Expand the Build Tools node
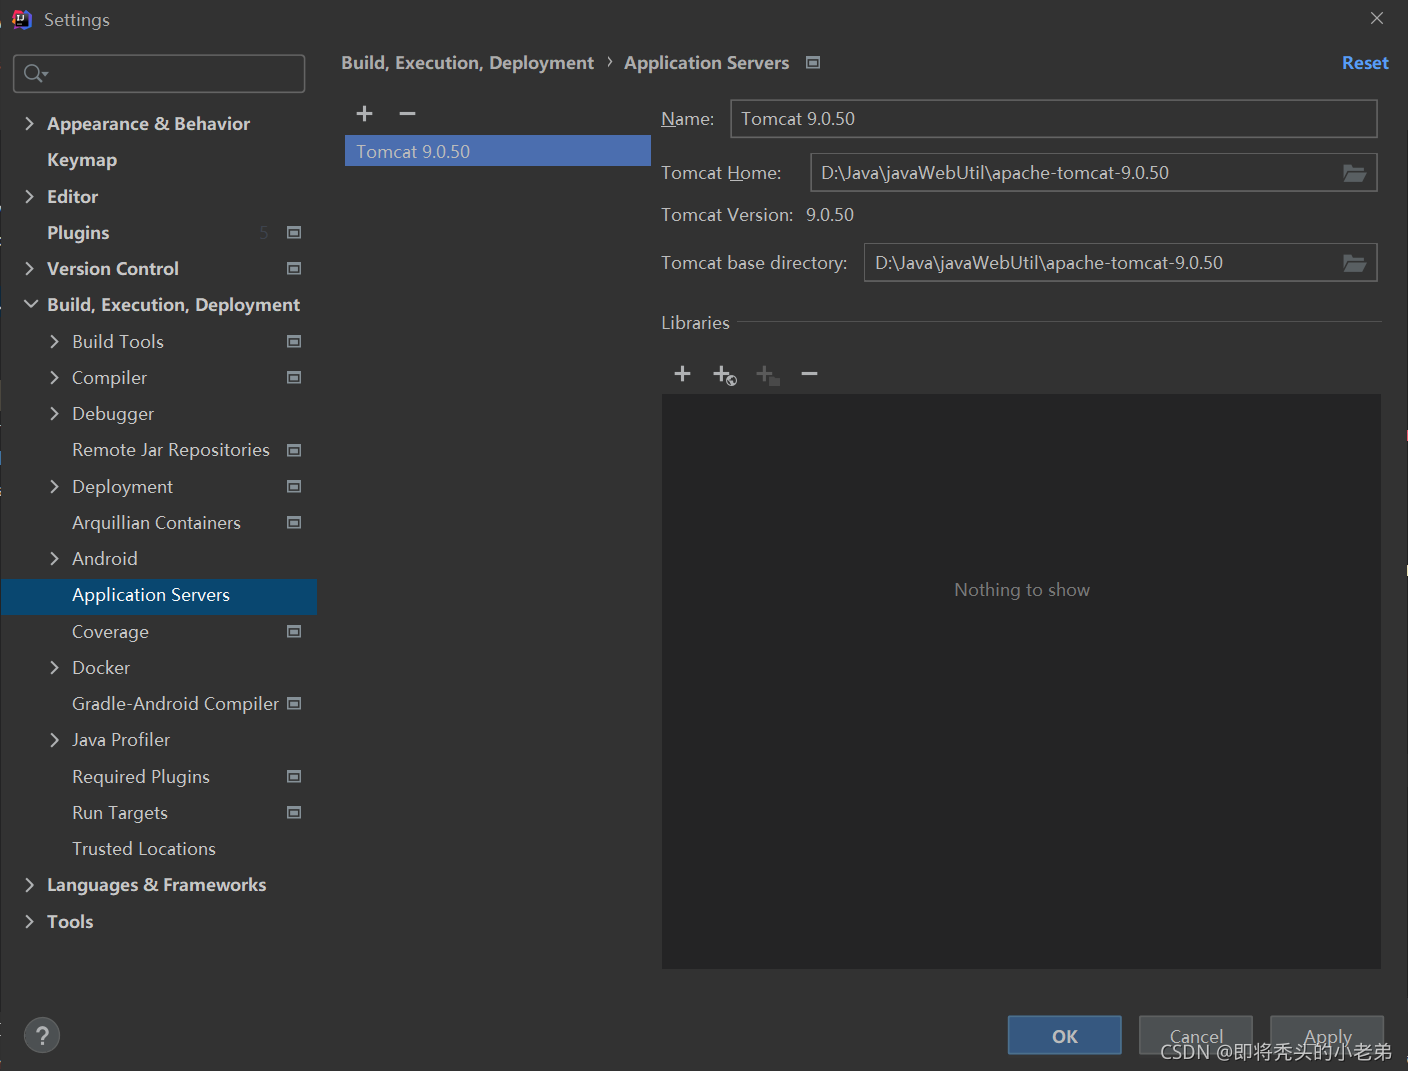Image resolution: width=1408 pixels, height=1071 pixels. pyautogui.click(x=54, y=342)
